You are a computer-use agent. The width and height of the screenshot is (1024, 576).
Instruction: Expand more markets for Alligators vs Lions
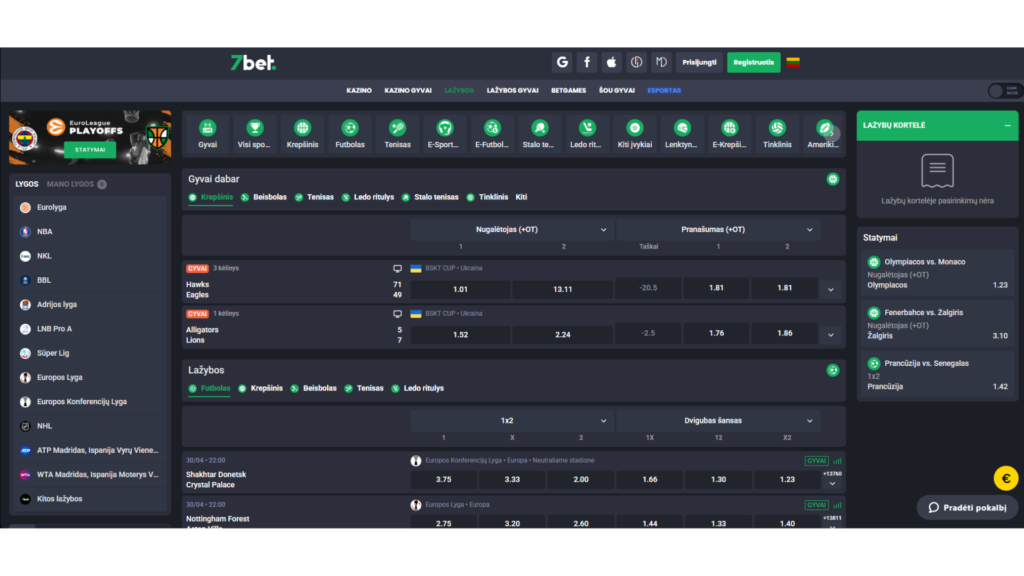tap(831, 335)
